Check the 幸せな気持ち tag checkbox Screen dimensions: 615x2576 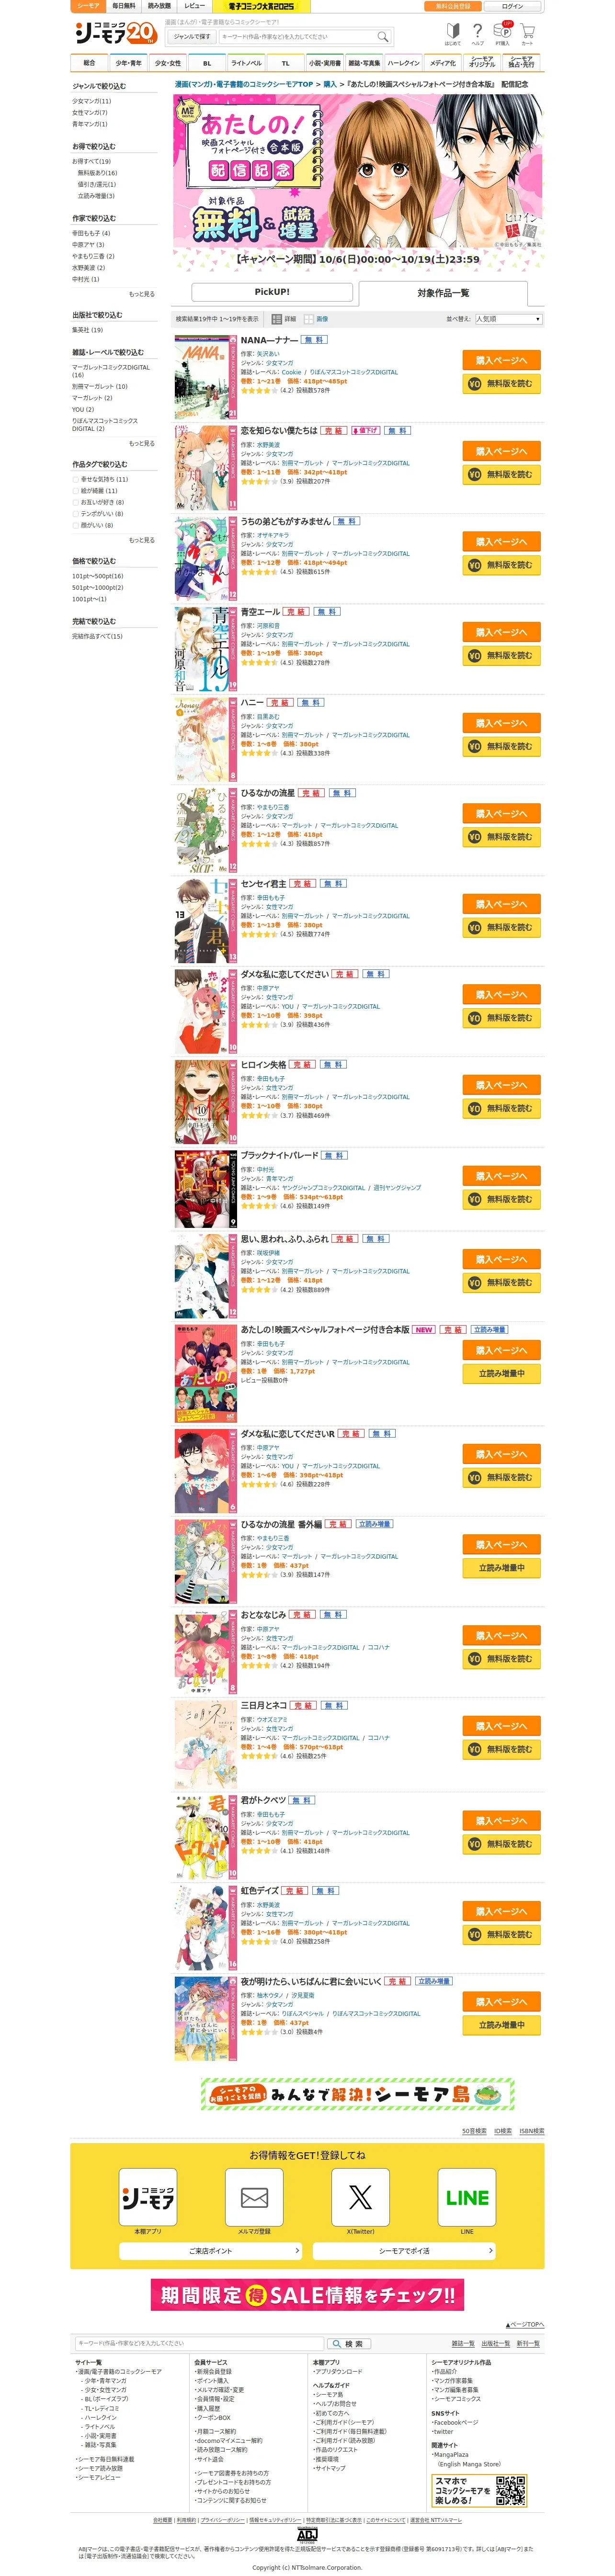pos(75,479)
